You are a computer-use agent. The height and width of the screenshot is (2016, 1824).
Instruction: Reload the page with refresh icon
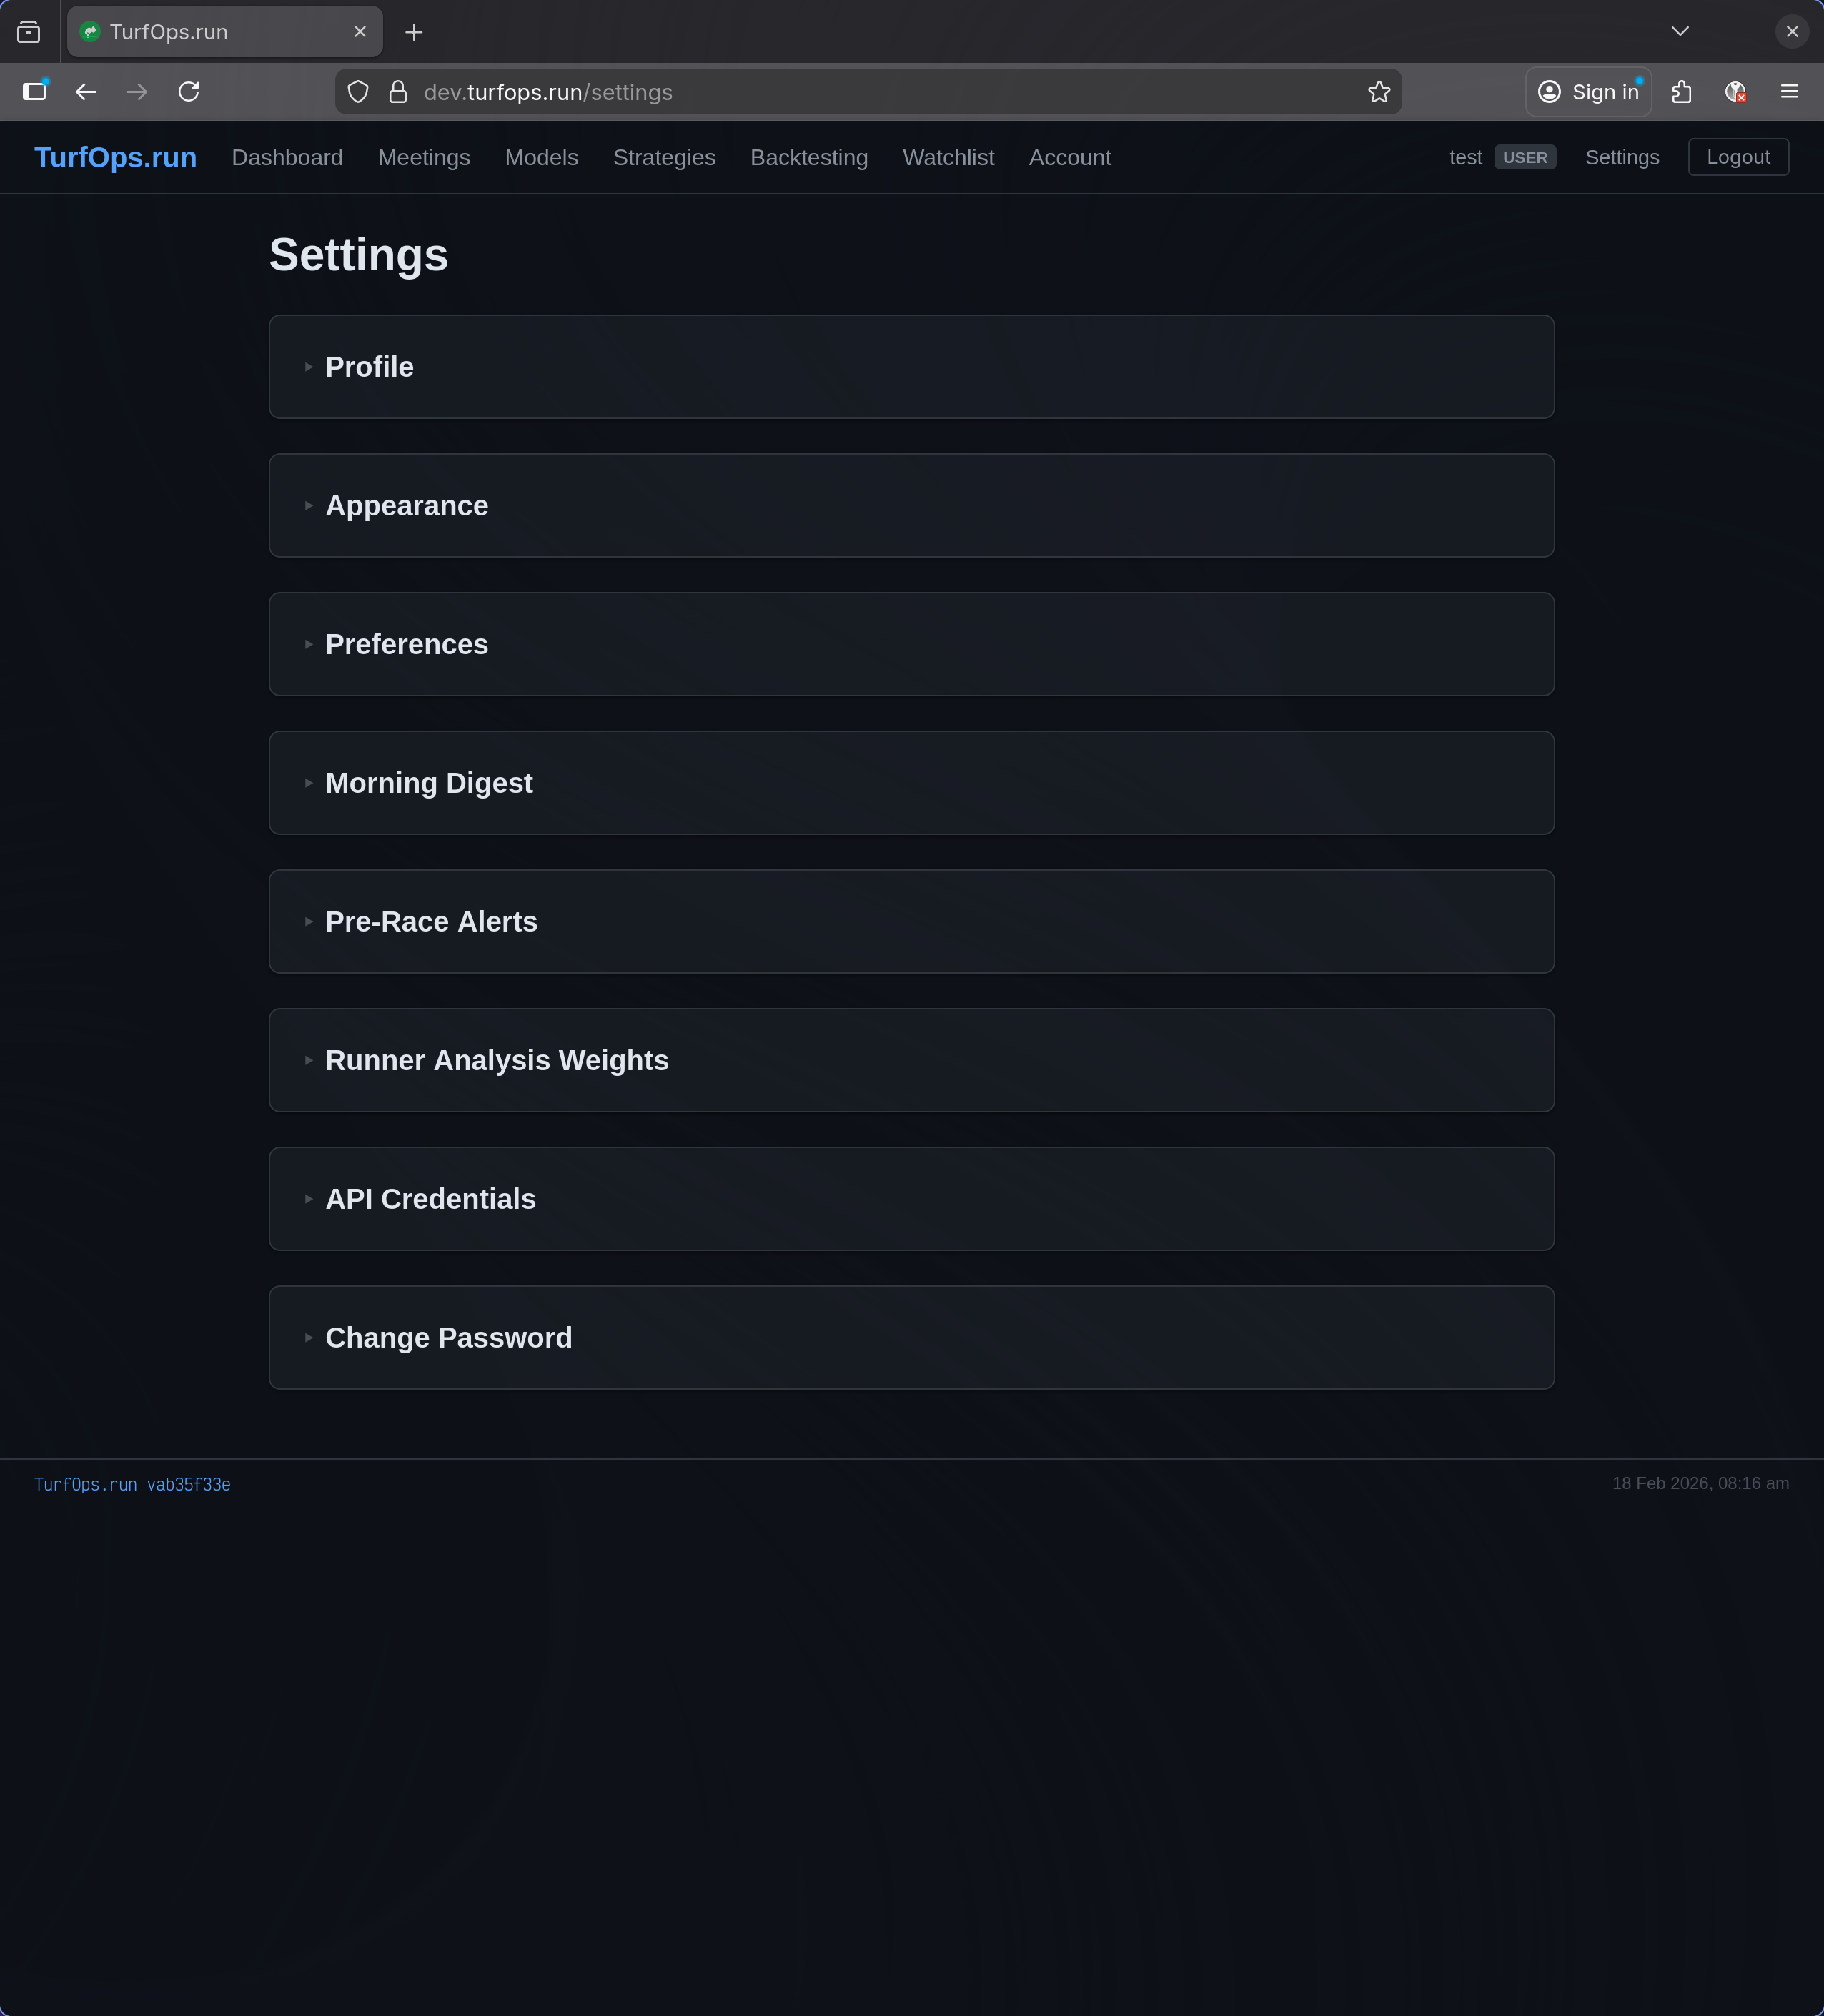pos(189,91)
